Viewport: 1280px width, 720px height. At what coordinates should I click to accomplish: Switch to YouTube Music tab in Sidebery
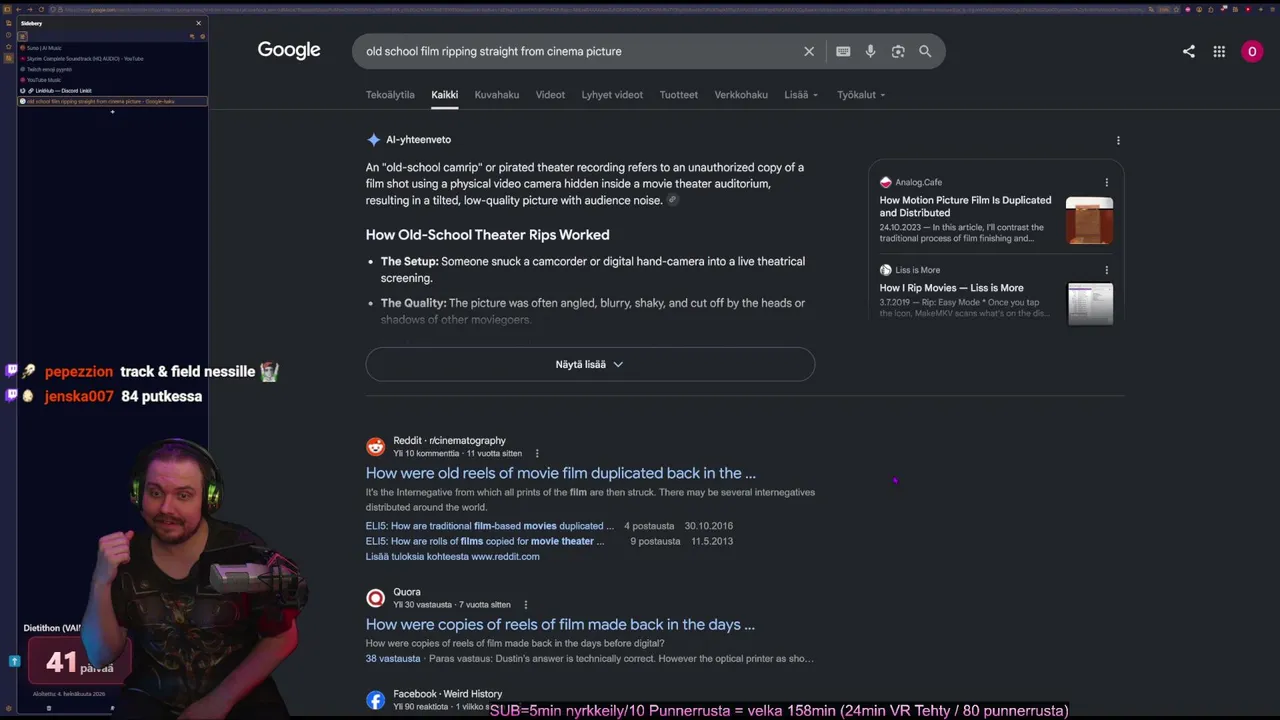(112, 80)
